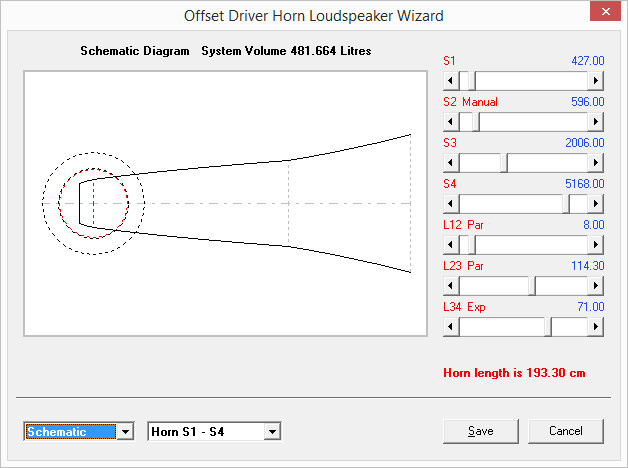The height and width of the screenshot is (468, 628).
Task: Click the L34 Exp slider thumb
Action: (548, 326)
